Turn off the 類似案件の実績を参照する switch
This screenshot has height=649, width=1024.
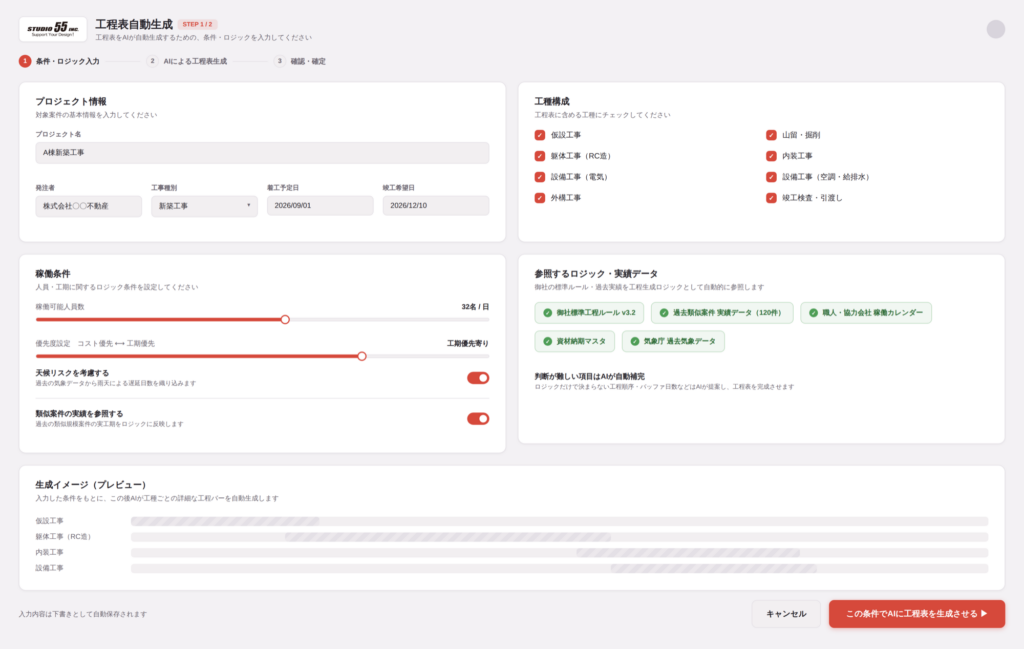478,419
